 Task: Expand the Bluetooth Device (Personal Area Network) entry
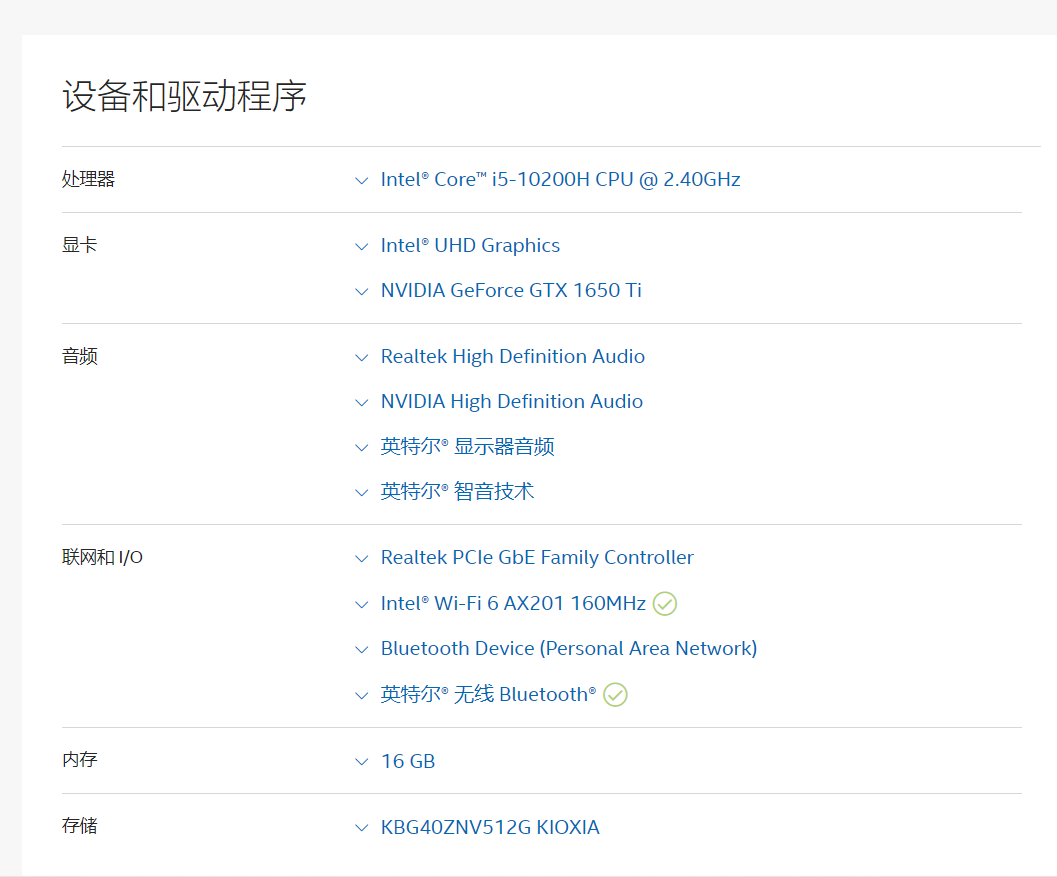tap(361, 649)
